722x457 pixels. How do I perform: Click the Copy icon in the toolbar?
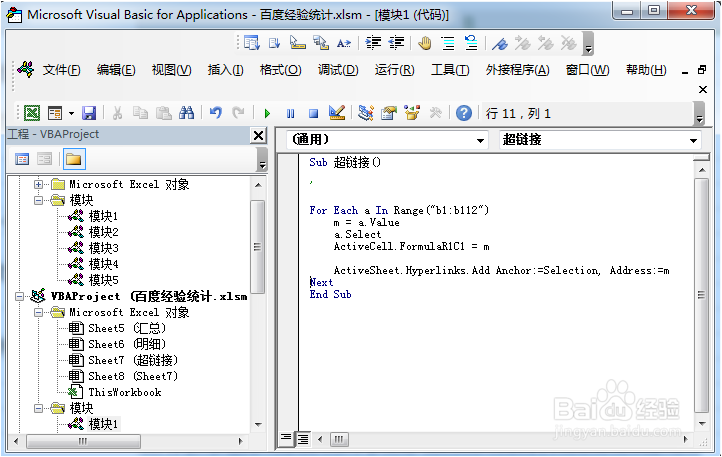pos(140,113)
